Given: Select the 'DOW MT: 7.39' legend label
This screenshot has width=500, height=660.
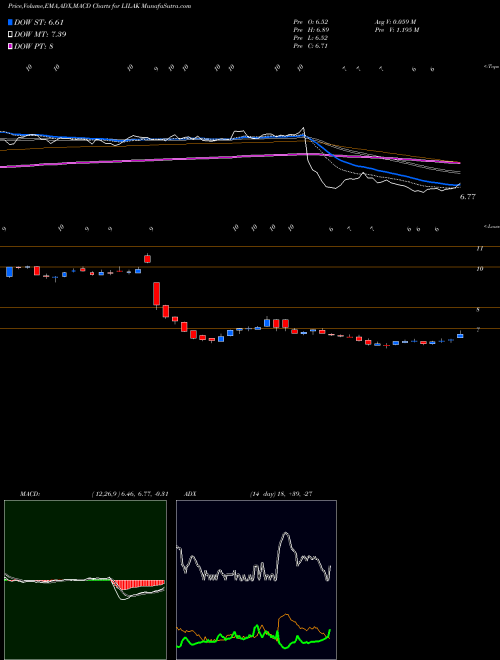Looking at the screenshot, I should [40, 35].
